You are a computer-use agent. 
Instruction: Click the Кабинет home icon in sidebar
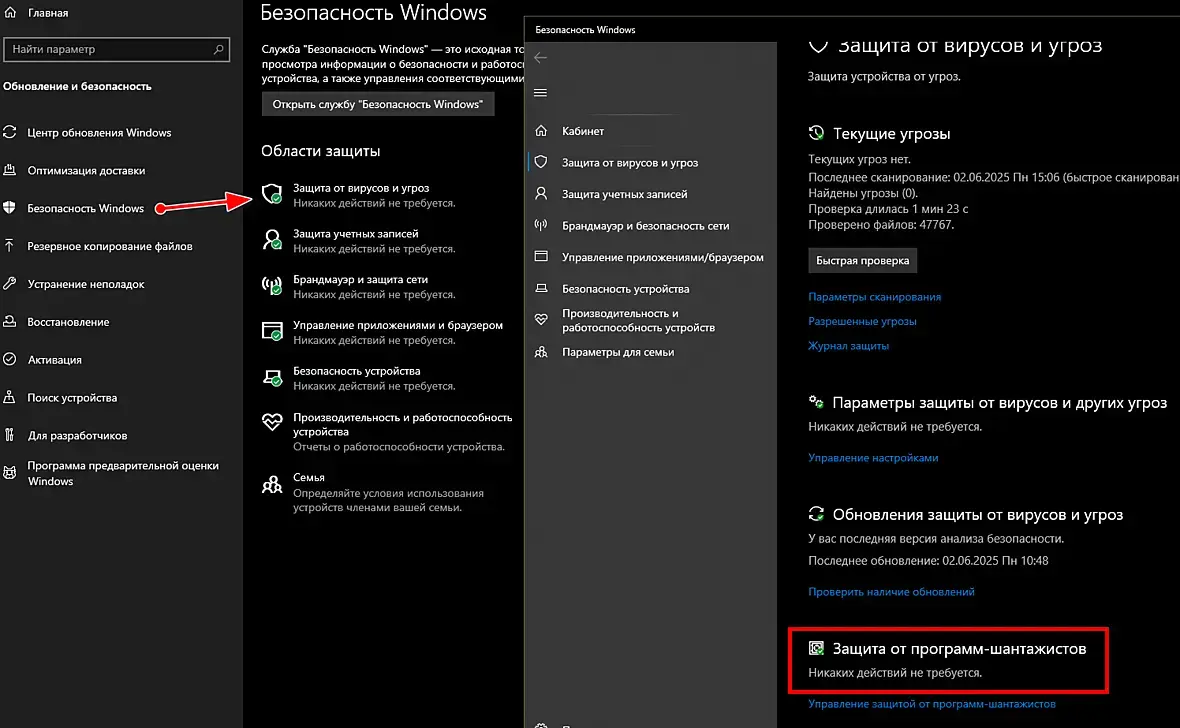541,131
